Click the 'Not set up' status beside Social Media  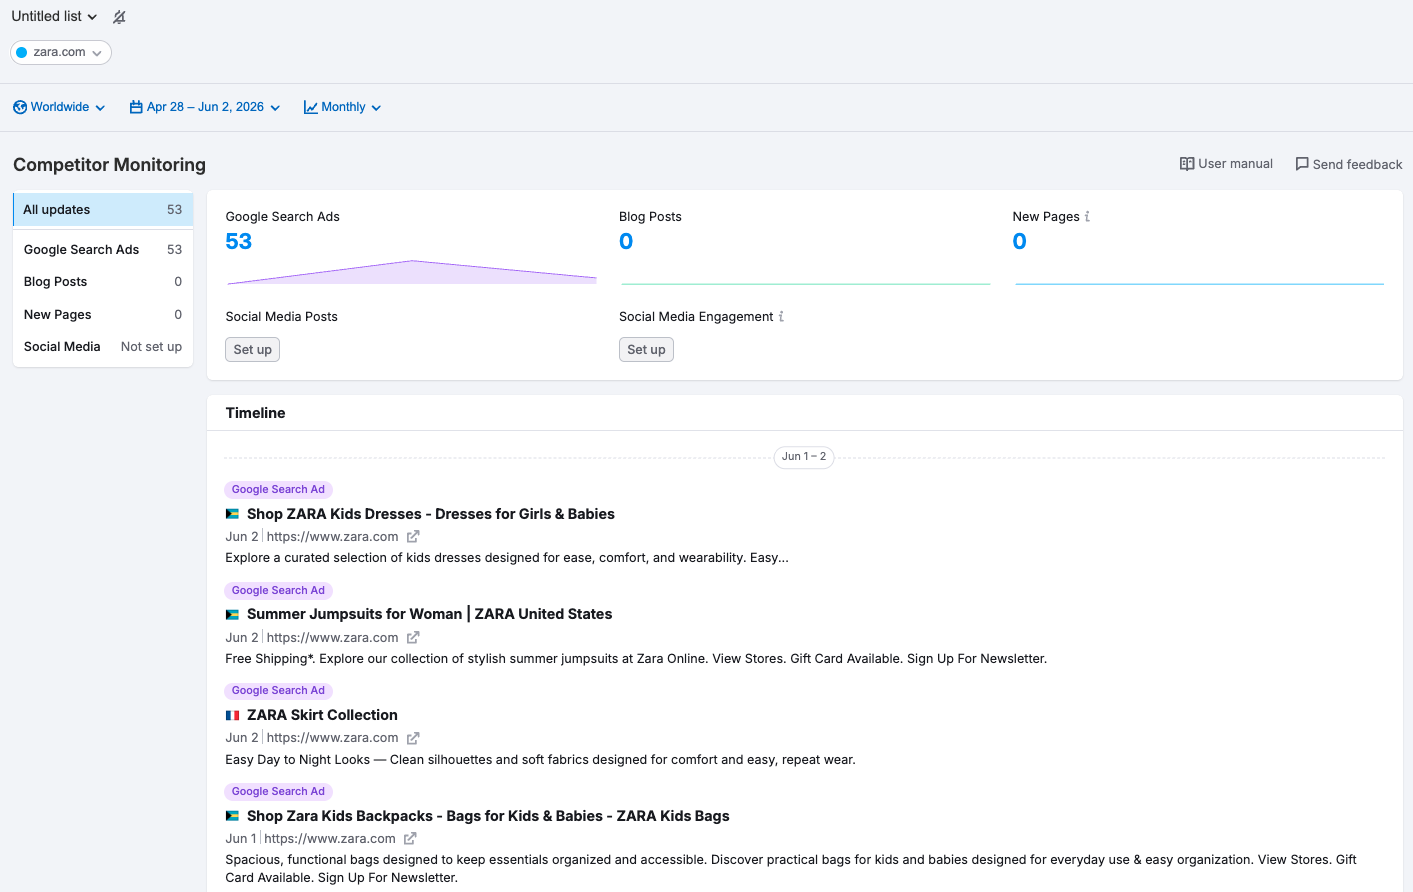coord(151,347)
